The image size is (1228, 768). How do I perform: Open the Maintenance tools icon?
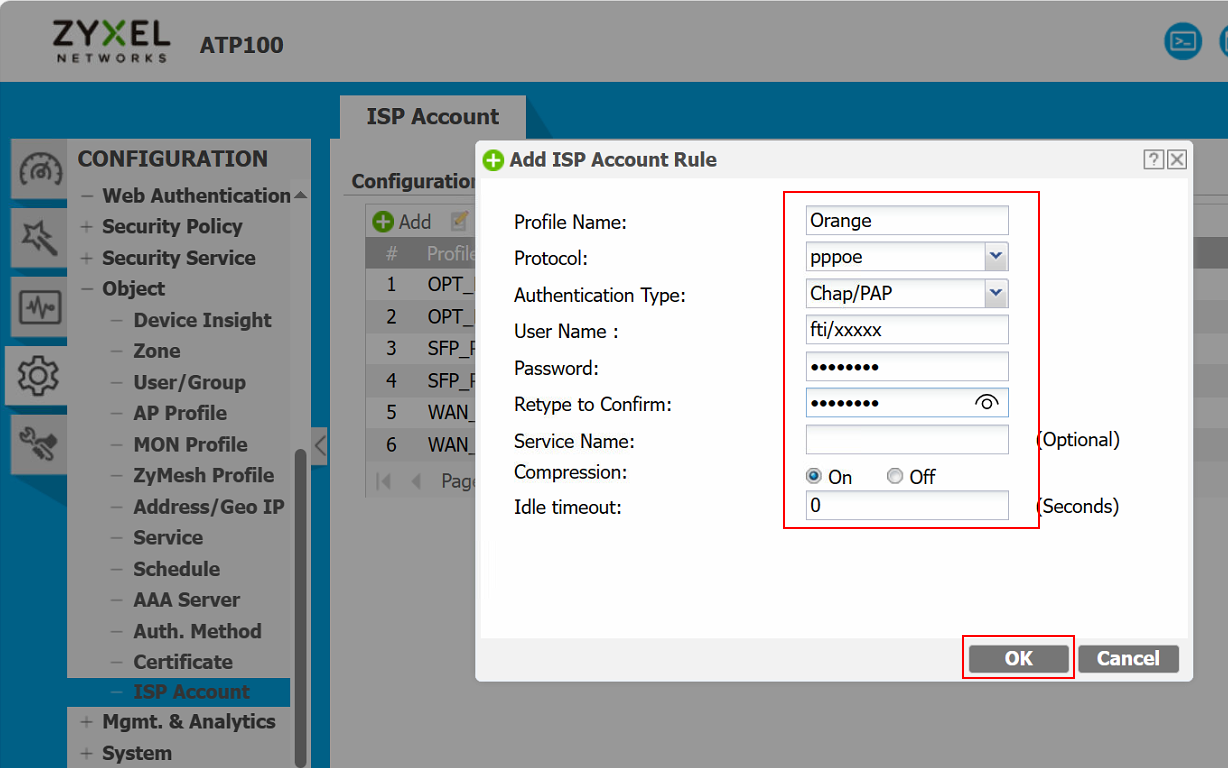click(x=40, y=443)
